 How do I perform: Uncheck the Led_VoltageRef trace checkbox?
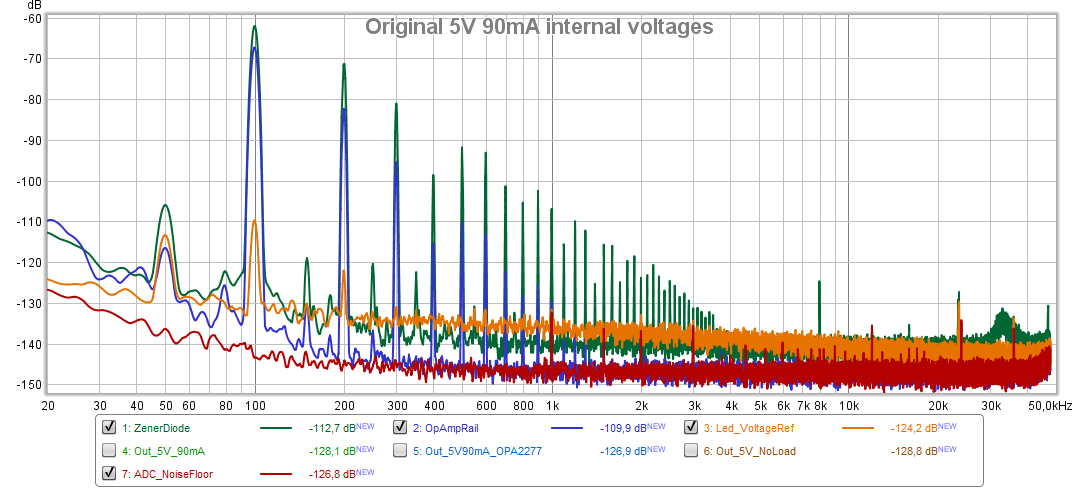(x=692, y=427)
